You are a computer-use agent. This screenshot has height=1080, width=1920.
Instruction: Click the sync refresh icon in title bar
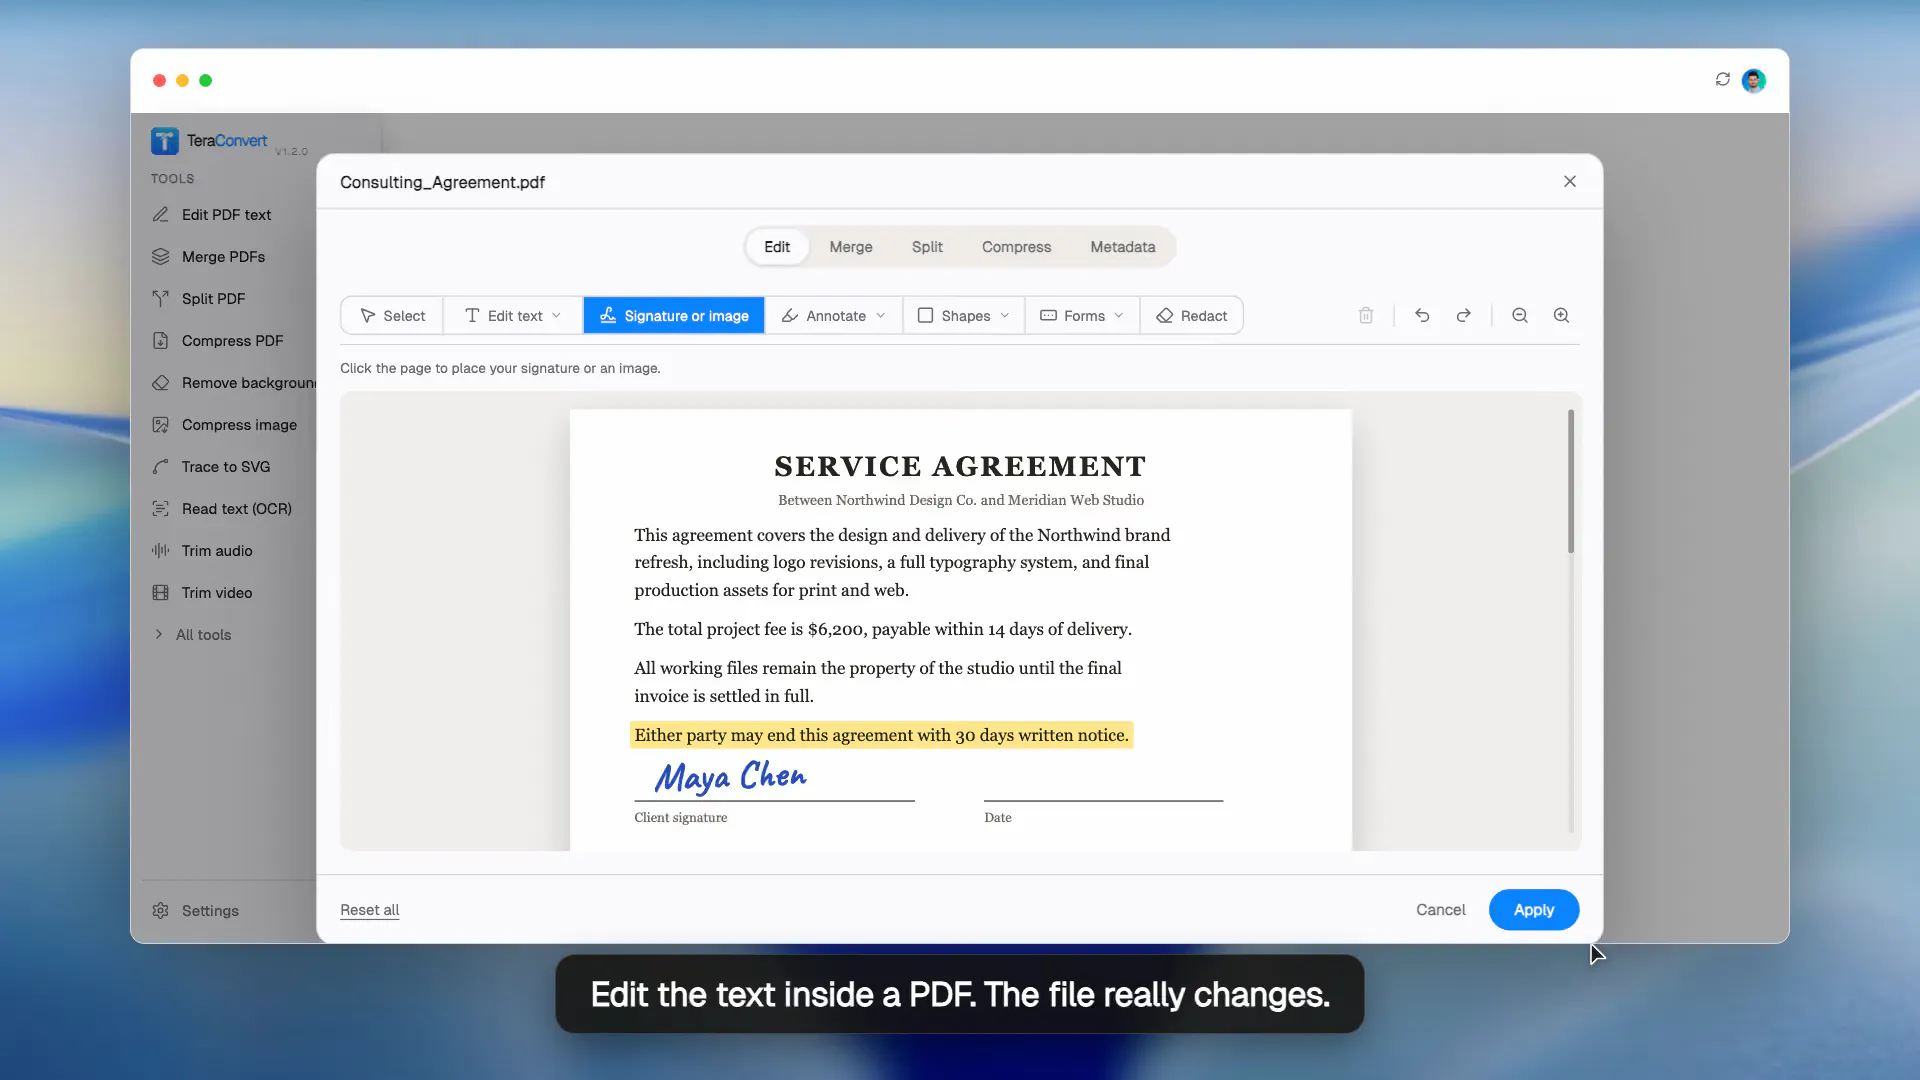pos(1723,80)
